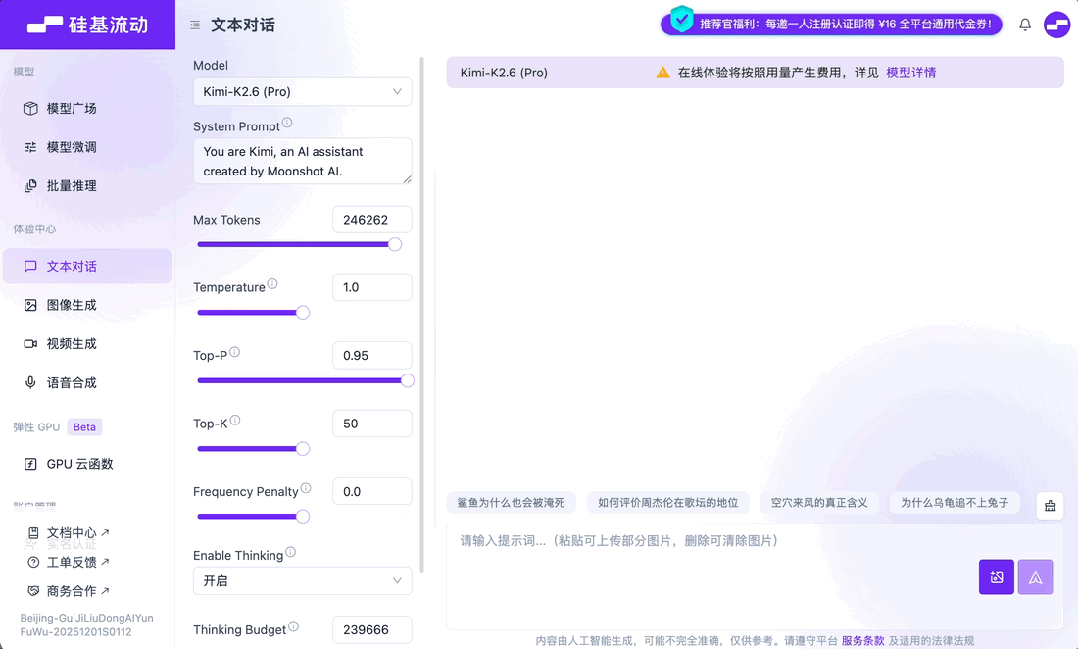Click the 模型微调 sliders icon
The image size is (1078, 649).
30,147
